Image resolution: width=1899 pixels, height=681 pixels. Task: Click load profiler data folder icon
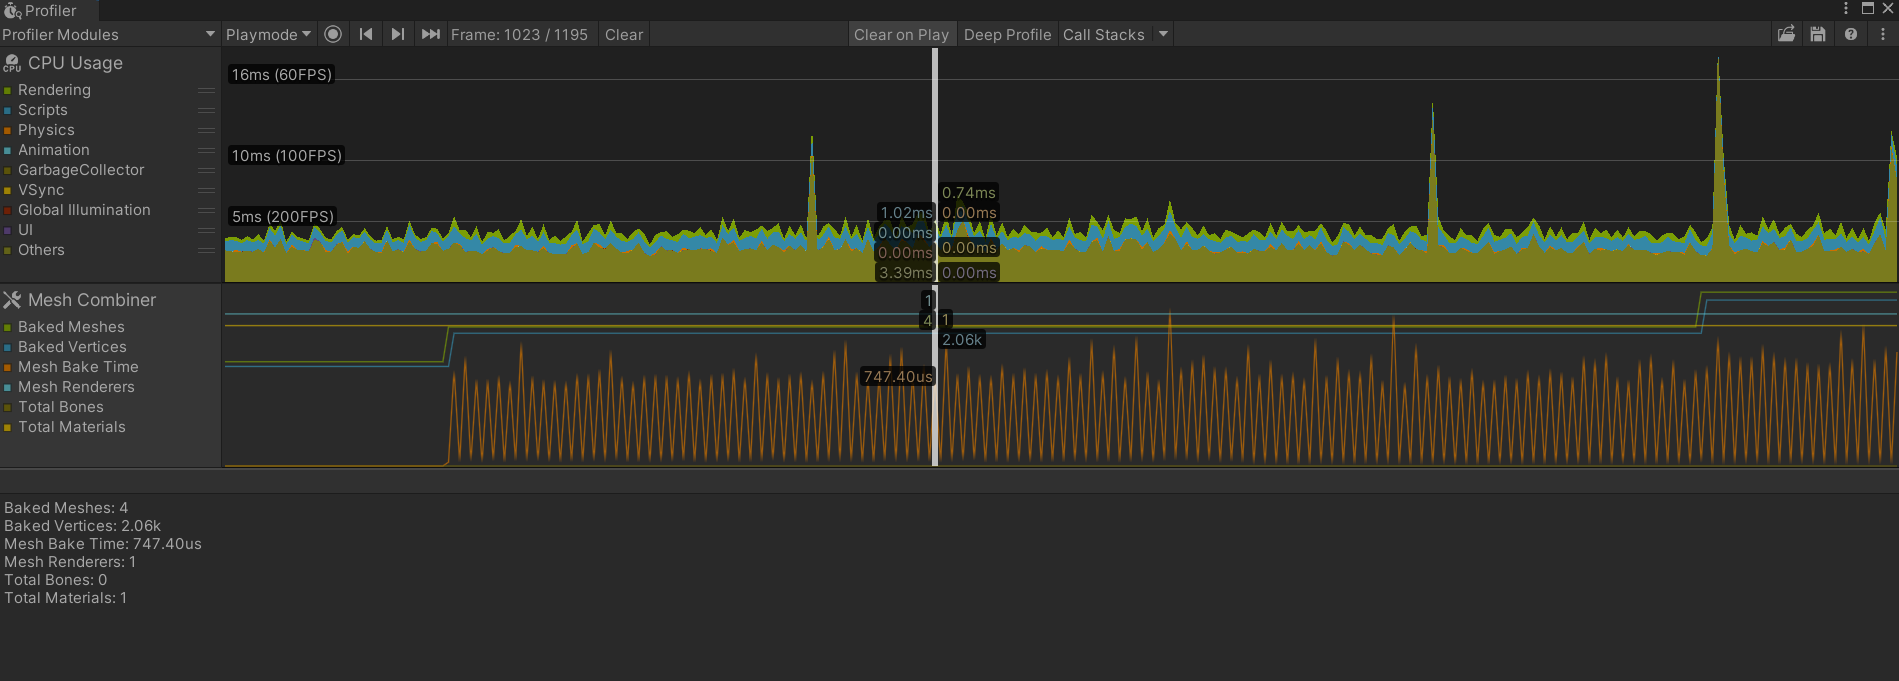pyautogui.click(x=1786, y=34)
